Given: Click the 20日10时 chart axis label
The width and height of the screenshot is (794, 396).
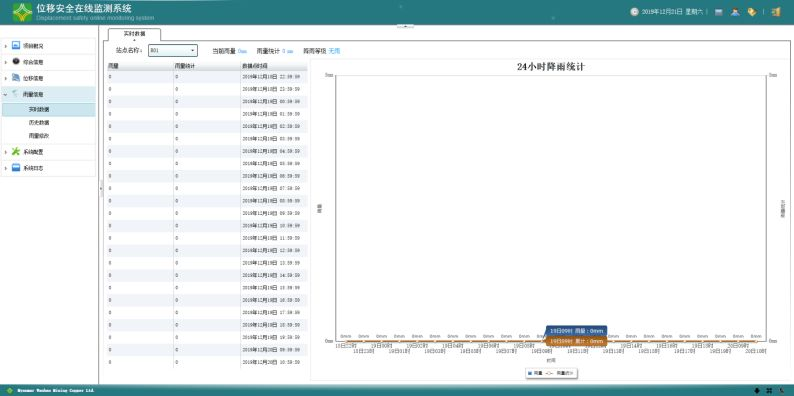Looking at the screenshot, I should (x=755, y=351).
